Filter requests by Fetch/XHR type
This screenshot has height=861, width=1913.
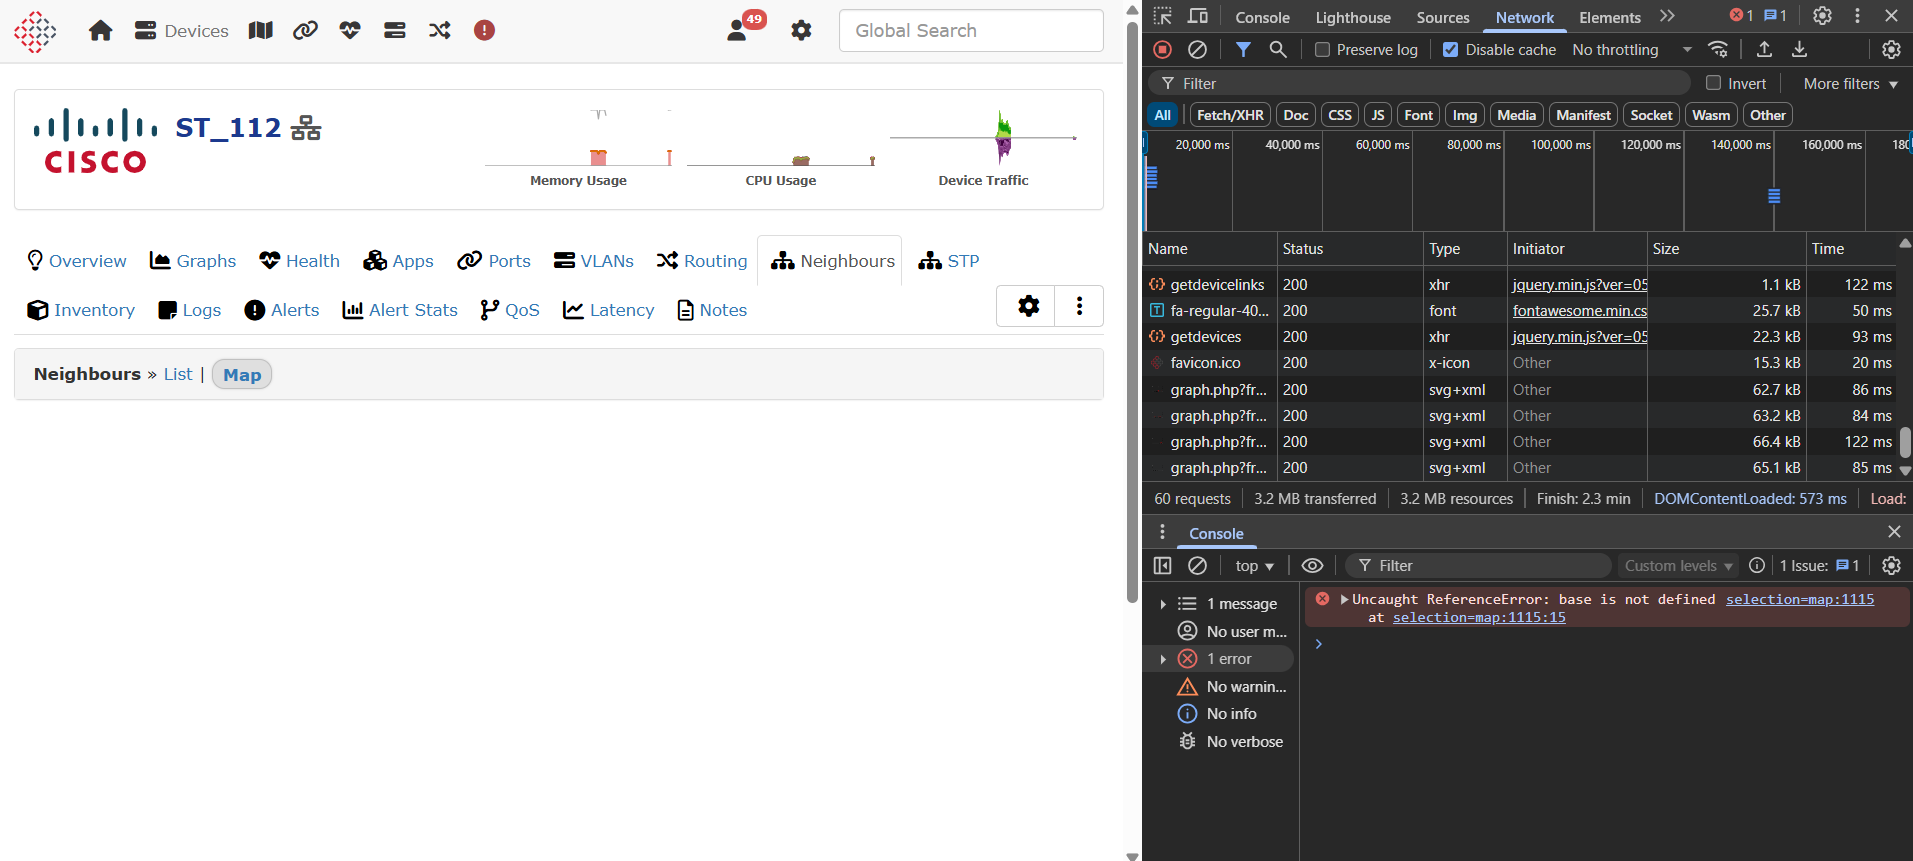point(1229,115)
